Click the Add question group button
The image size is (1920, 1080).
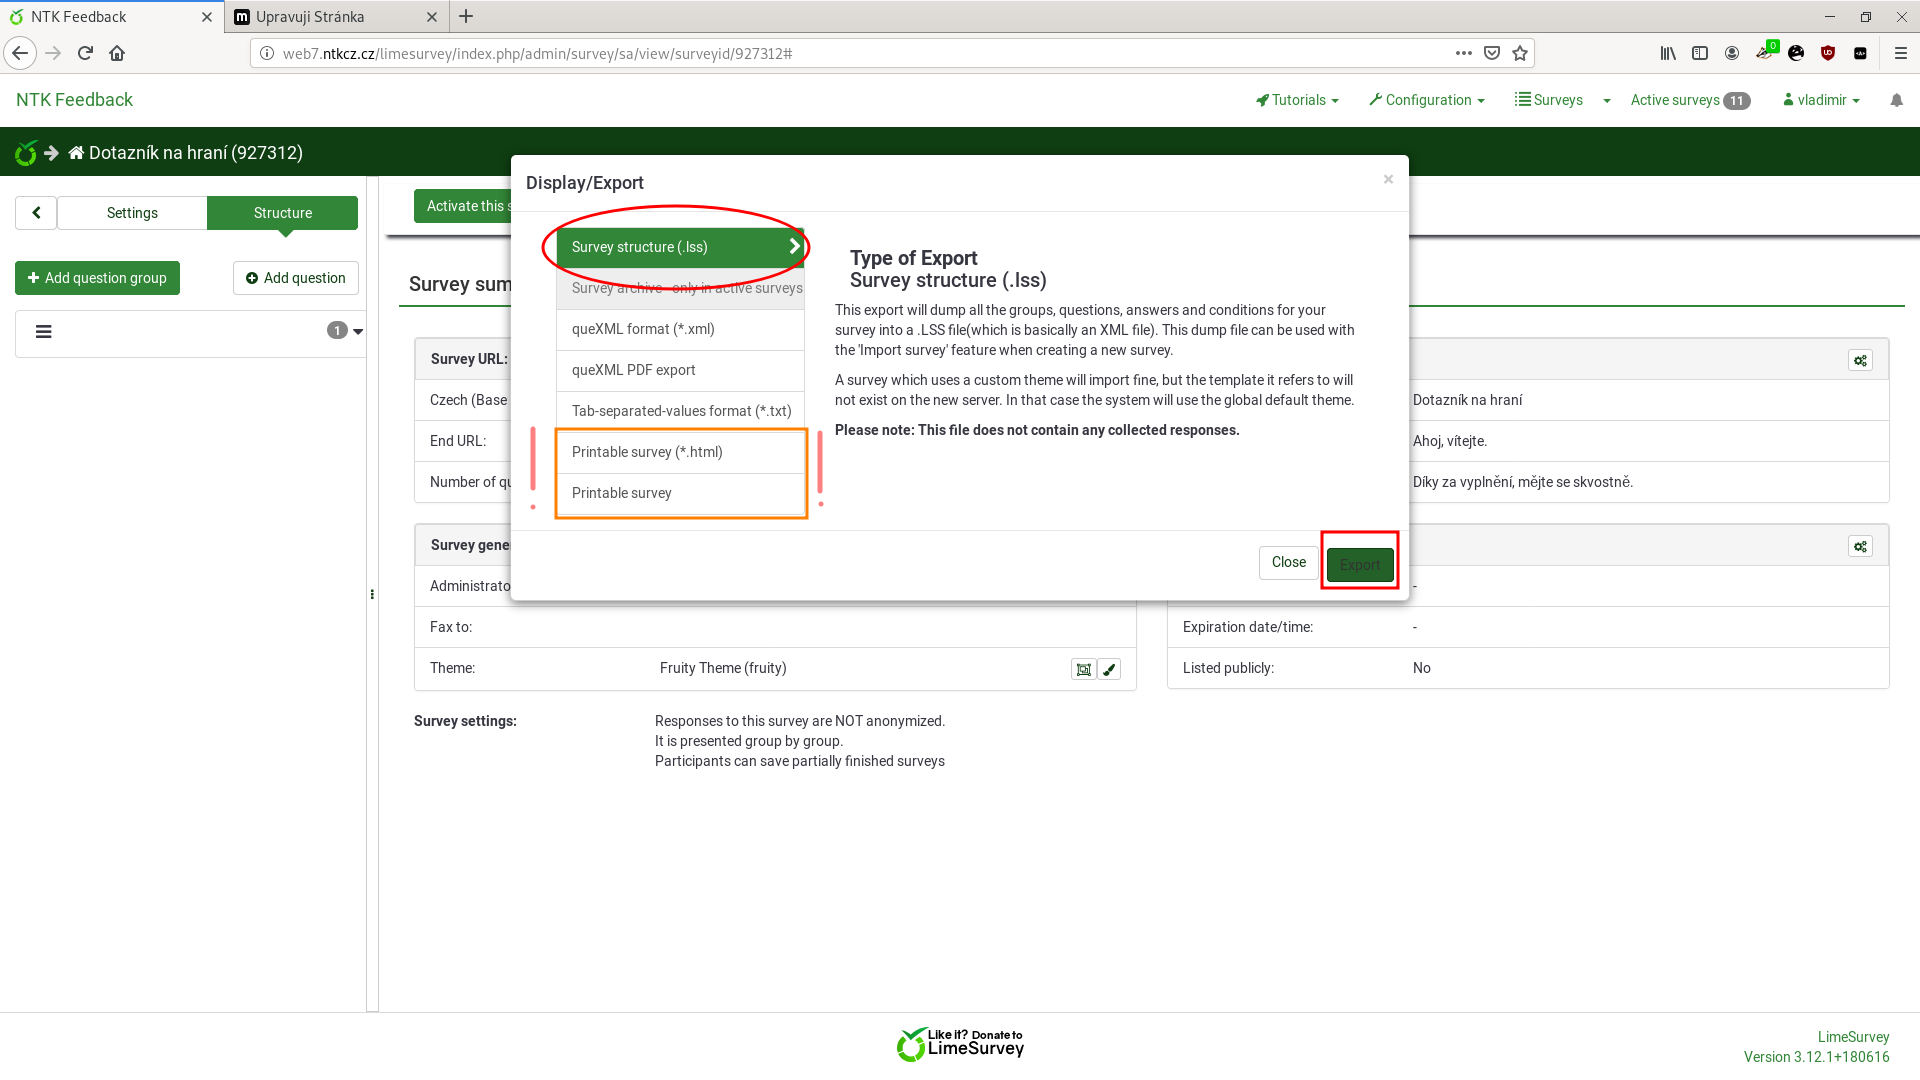pyautogui.click(x=97, y=278)
